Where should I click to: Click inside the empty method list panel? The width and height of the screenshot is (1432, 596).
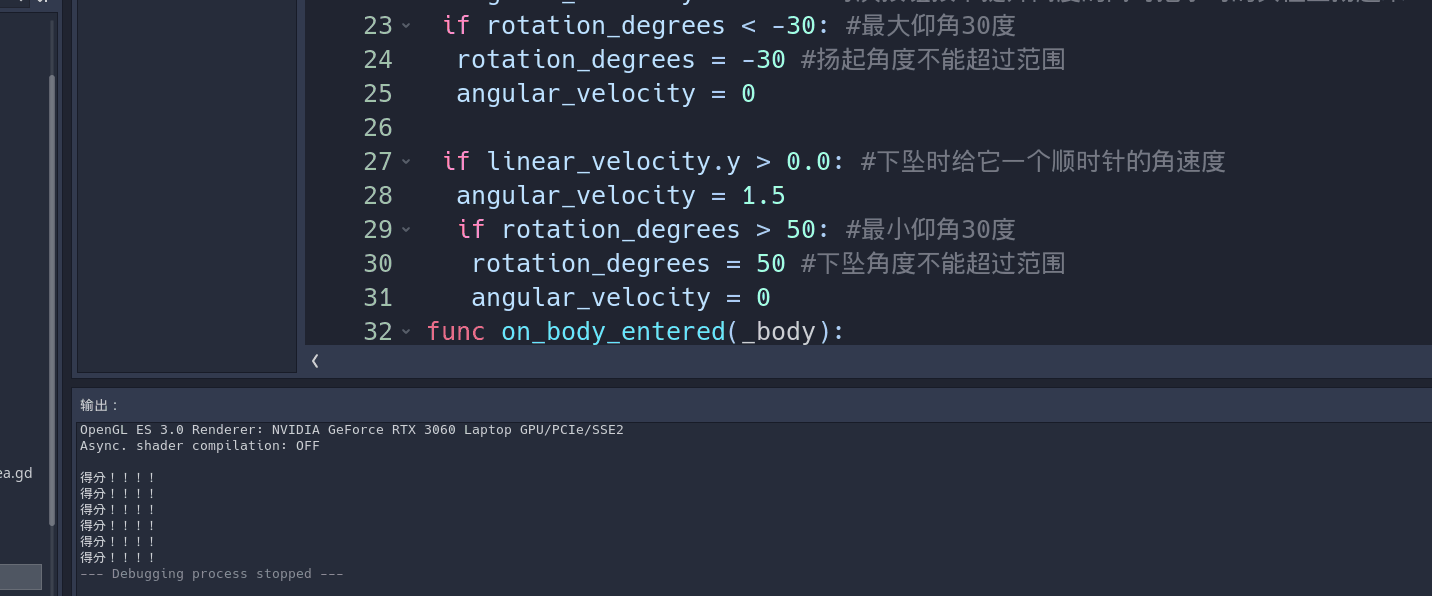point(187,200)
